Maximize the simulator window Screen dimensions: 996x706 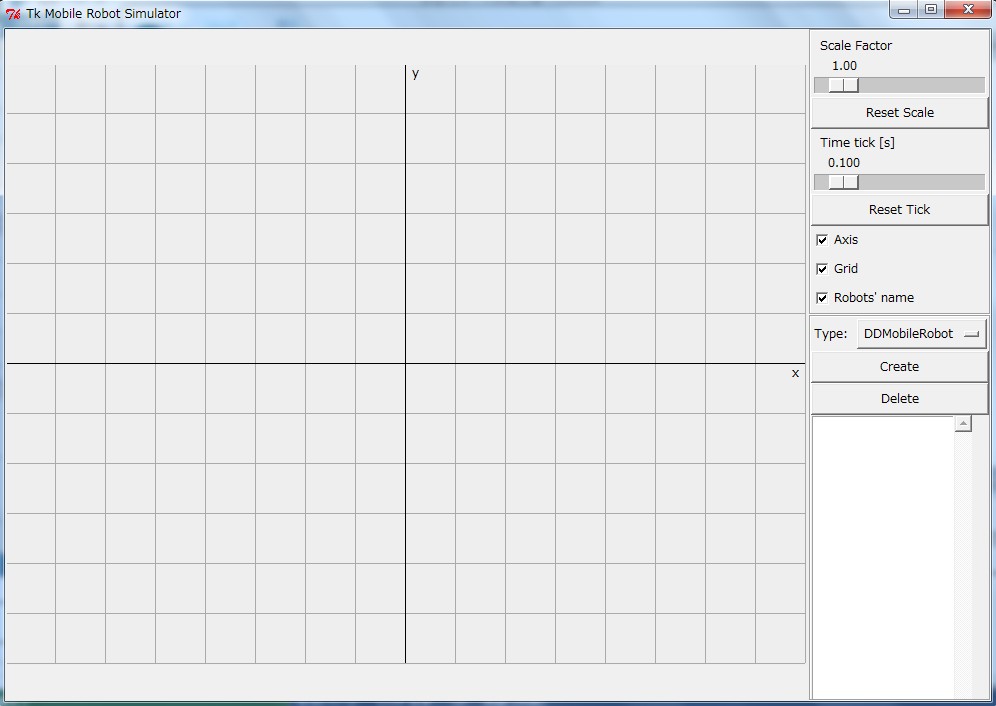931,10
